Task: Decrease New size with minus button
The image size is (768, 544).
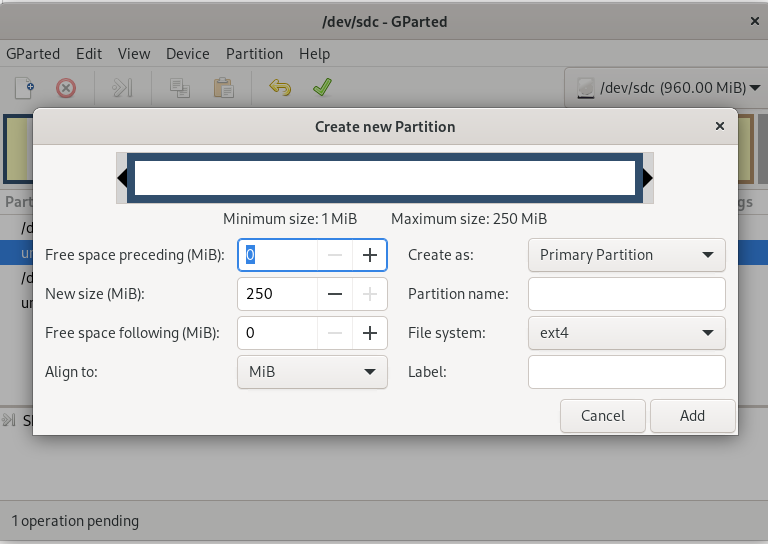Action: point(335,294)
